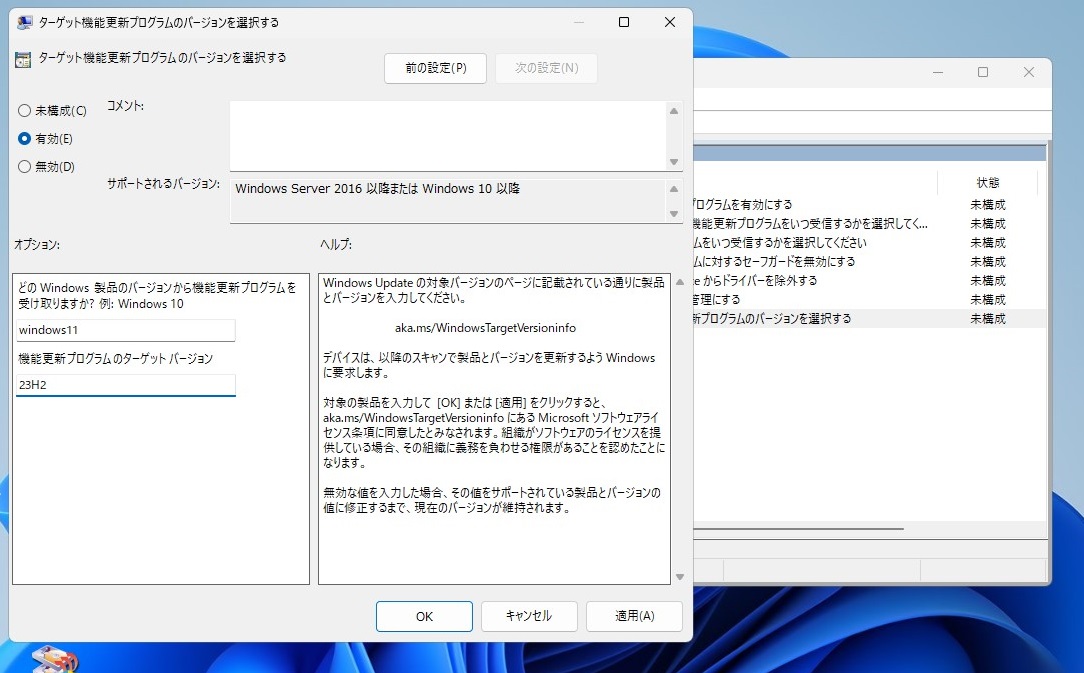Image resolution: width=1084 pixels, height=673 pixels.
Task: Click the 前の設定(P) button
Action: click(435, 68)
